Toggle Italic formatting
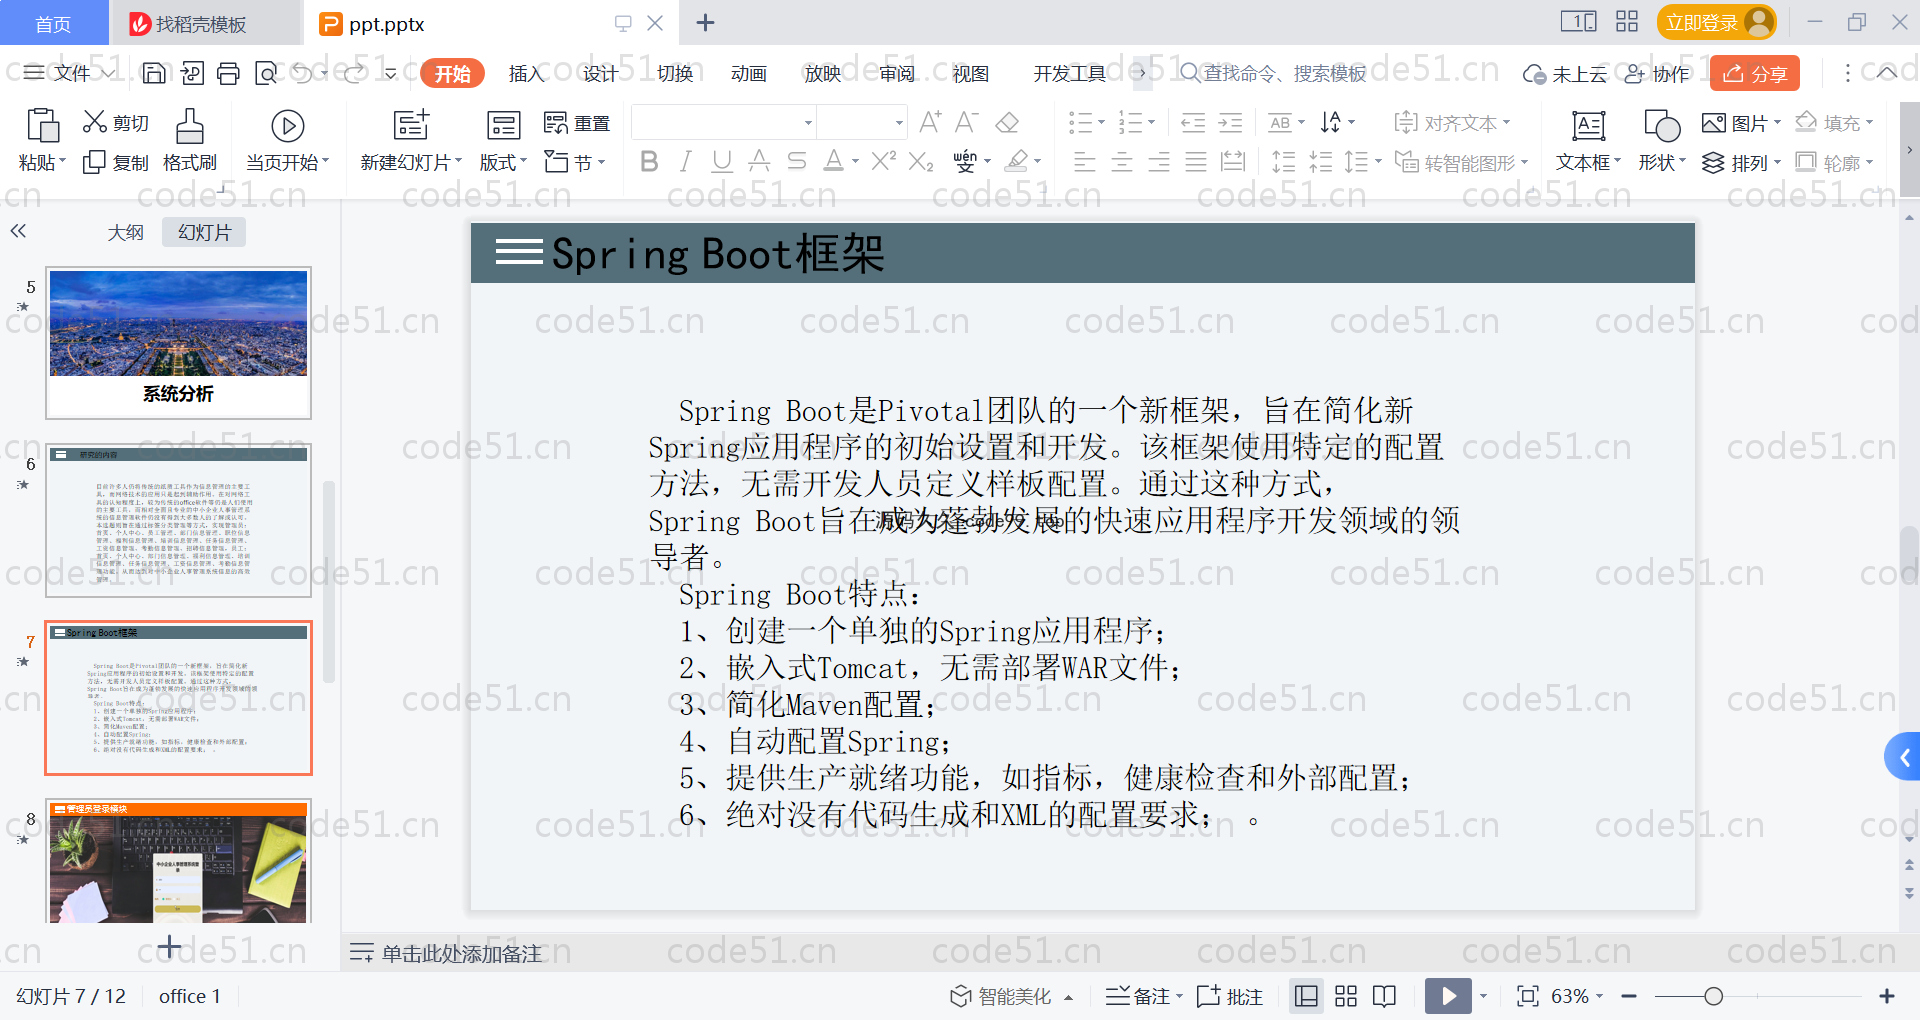This screenshot has height=1020, width=1920. point(685,161)
